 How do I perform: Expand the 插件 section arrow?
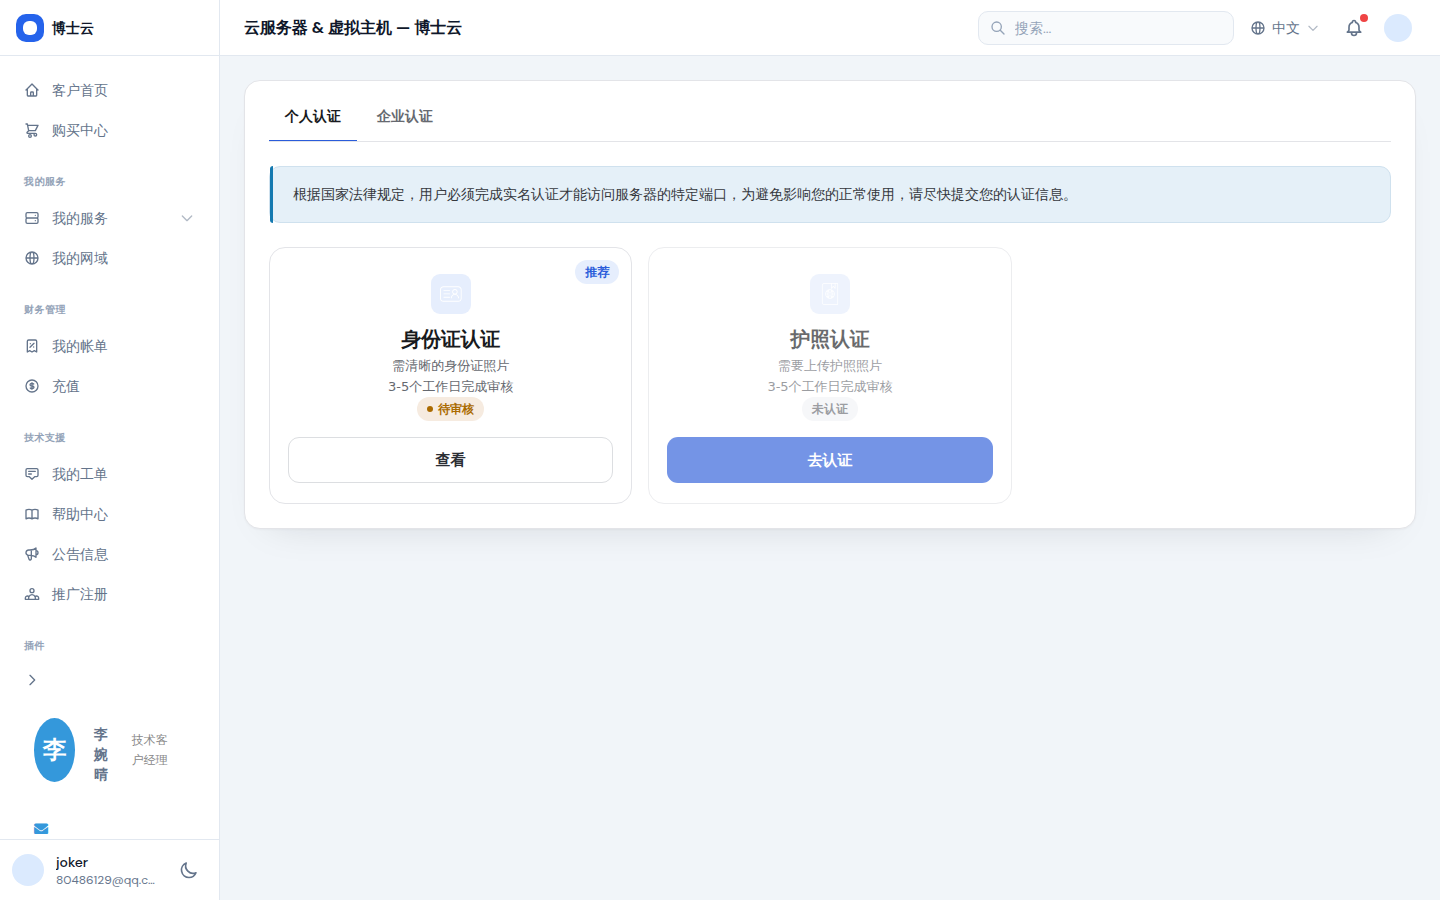pyautogui.click(x=32, y=680)
